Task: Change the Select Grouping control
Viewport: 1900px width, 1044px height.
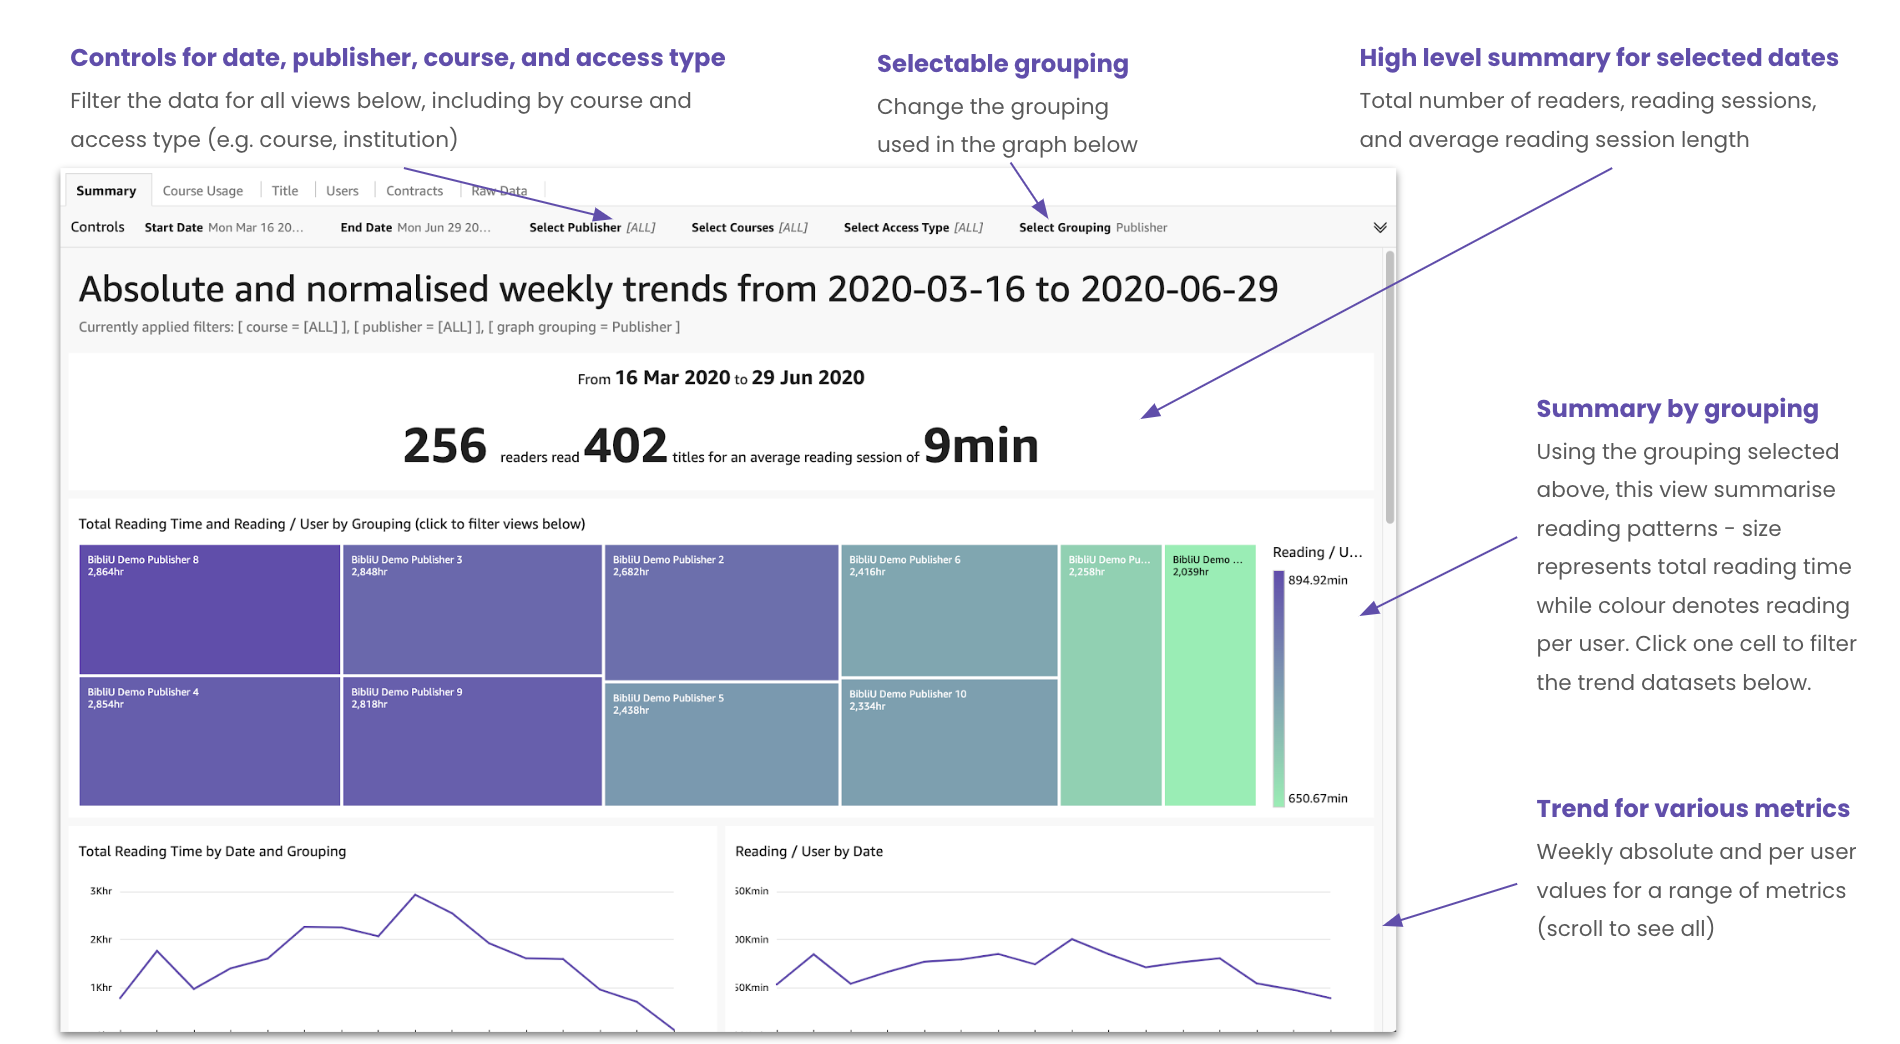Action: pyautogui.click(x=1093, y=228)
